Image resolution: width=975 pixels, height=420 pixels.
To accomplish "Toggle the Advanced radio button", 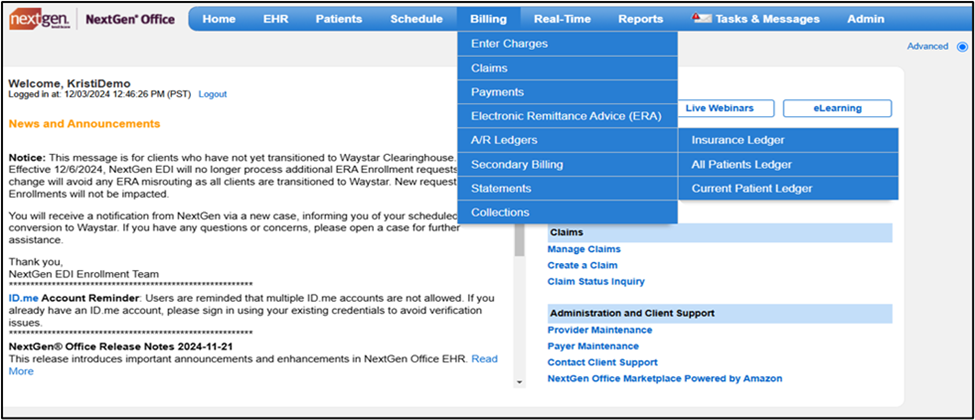I will click(x=963, y=47).
